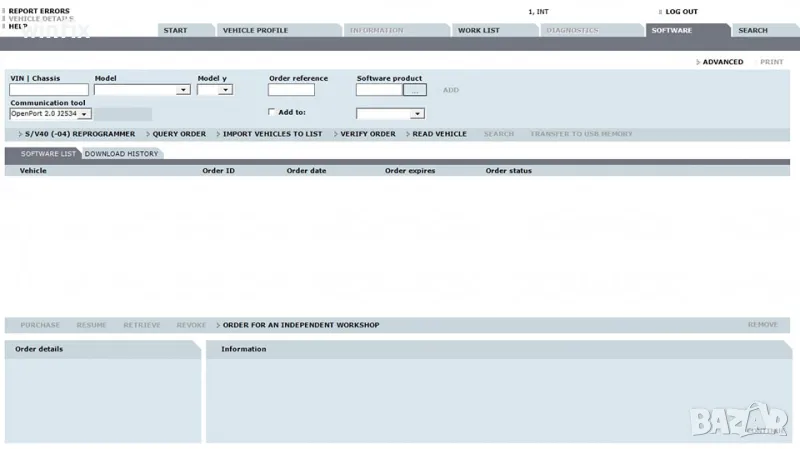Open the Search tab
The height and width of the screenshot is (449, 800).
coord(752,30)
